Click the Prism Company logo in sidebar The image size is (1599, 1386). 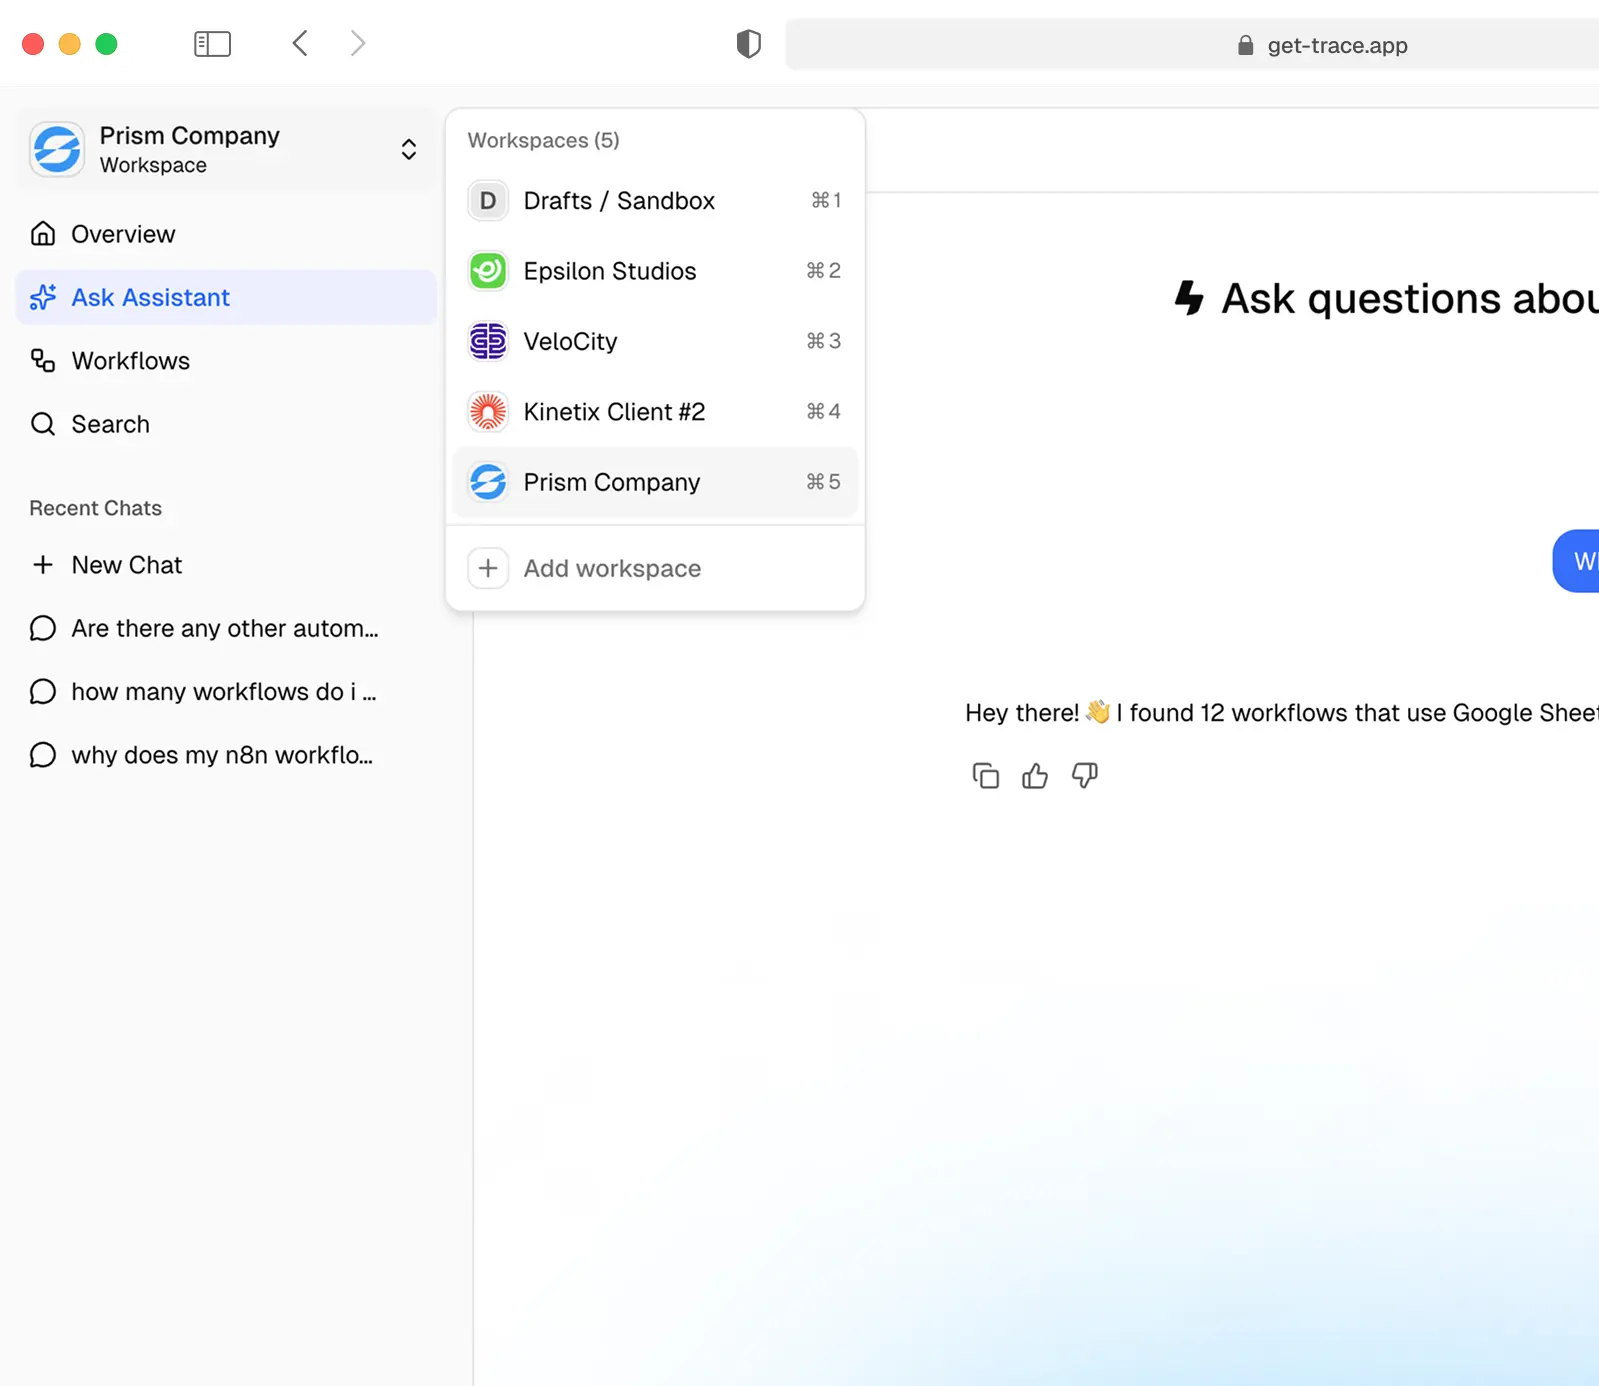pos(57,150)
